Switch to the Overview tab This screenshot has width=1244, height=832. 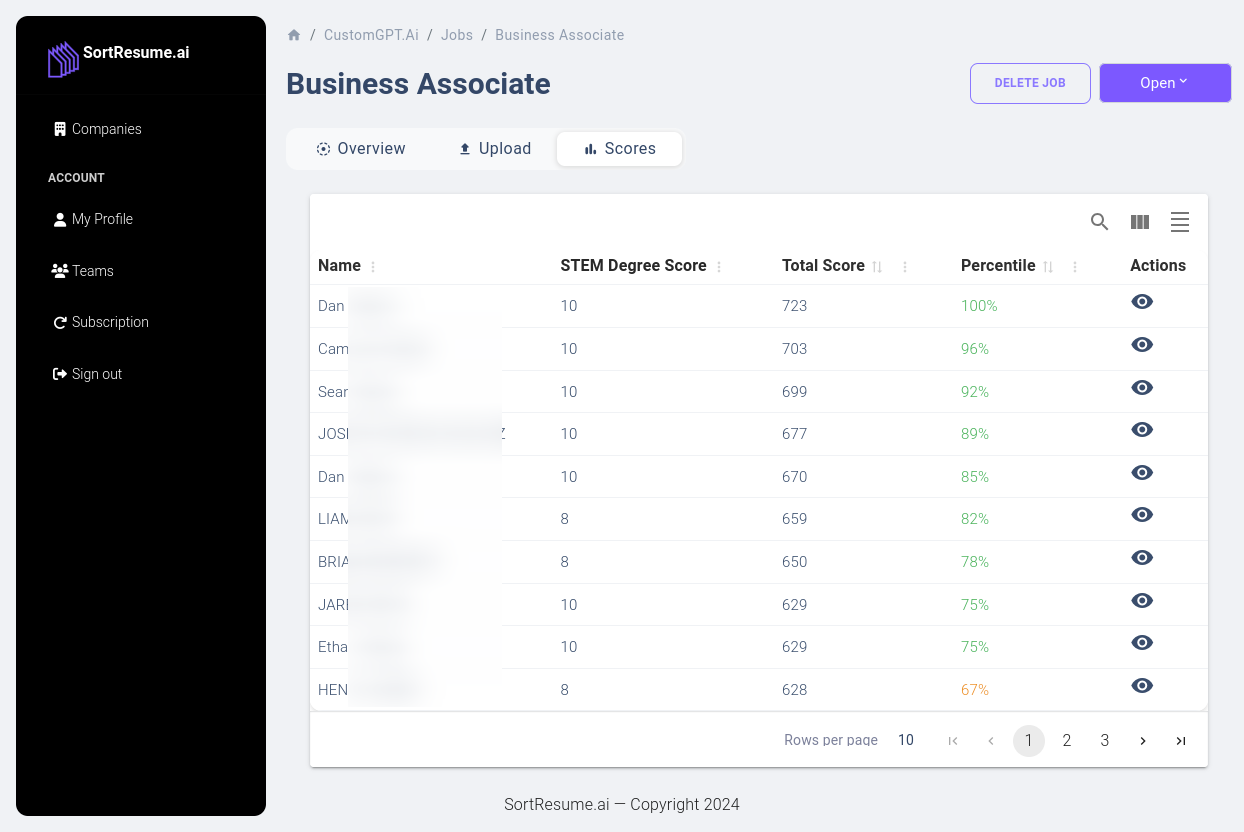pyautogui.click(x=361, y=148)
